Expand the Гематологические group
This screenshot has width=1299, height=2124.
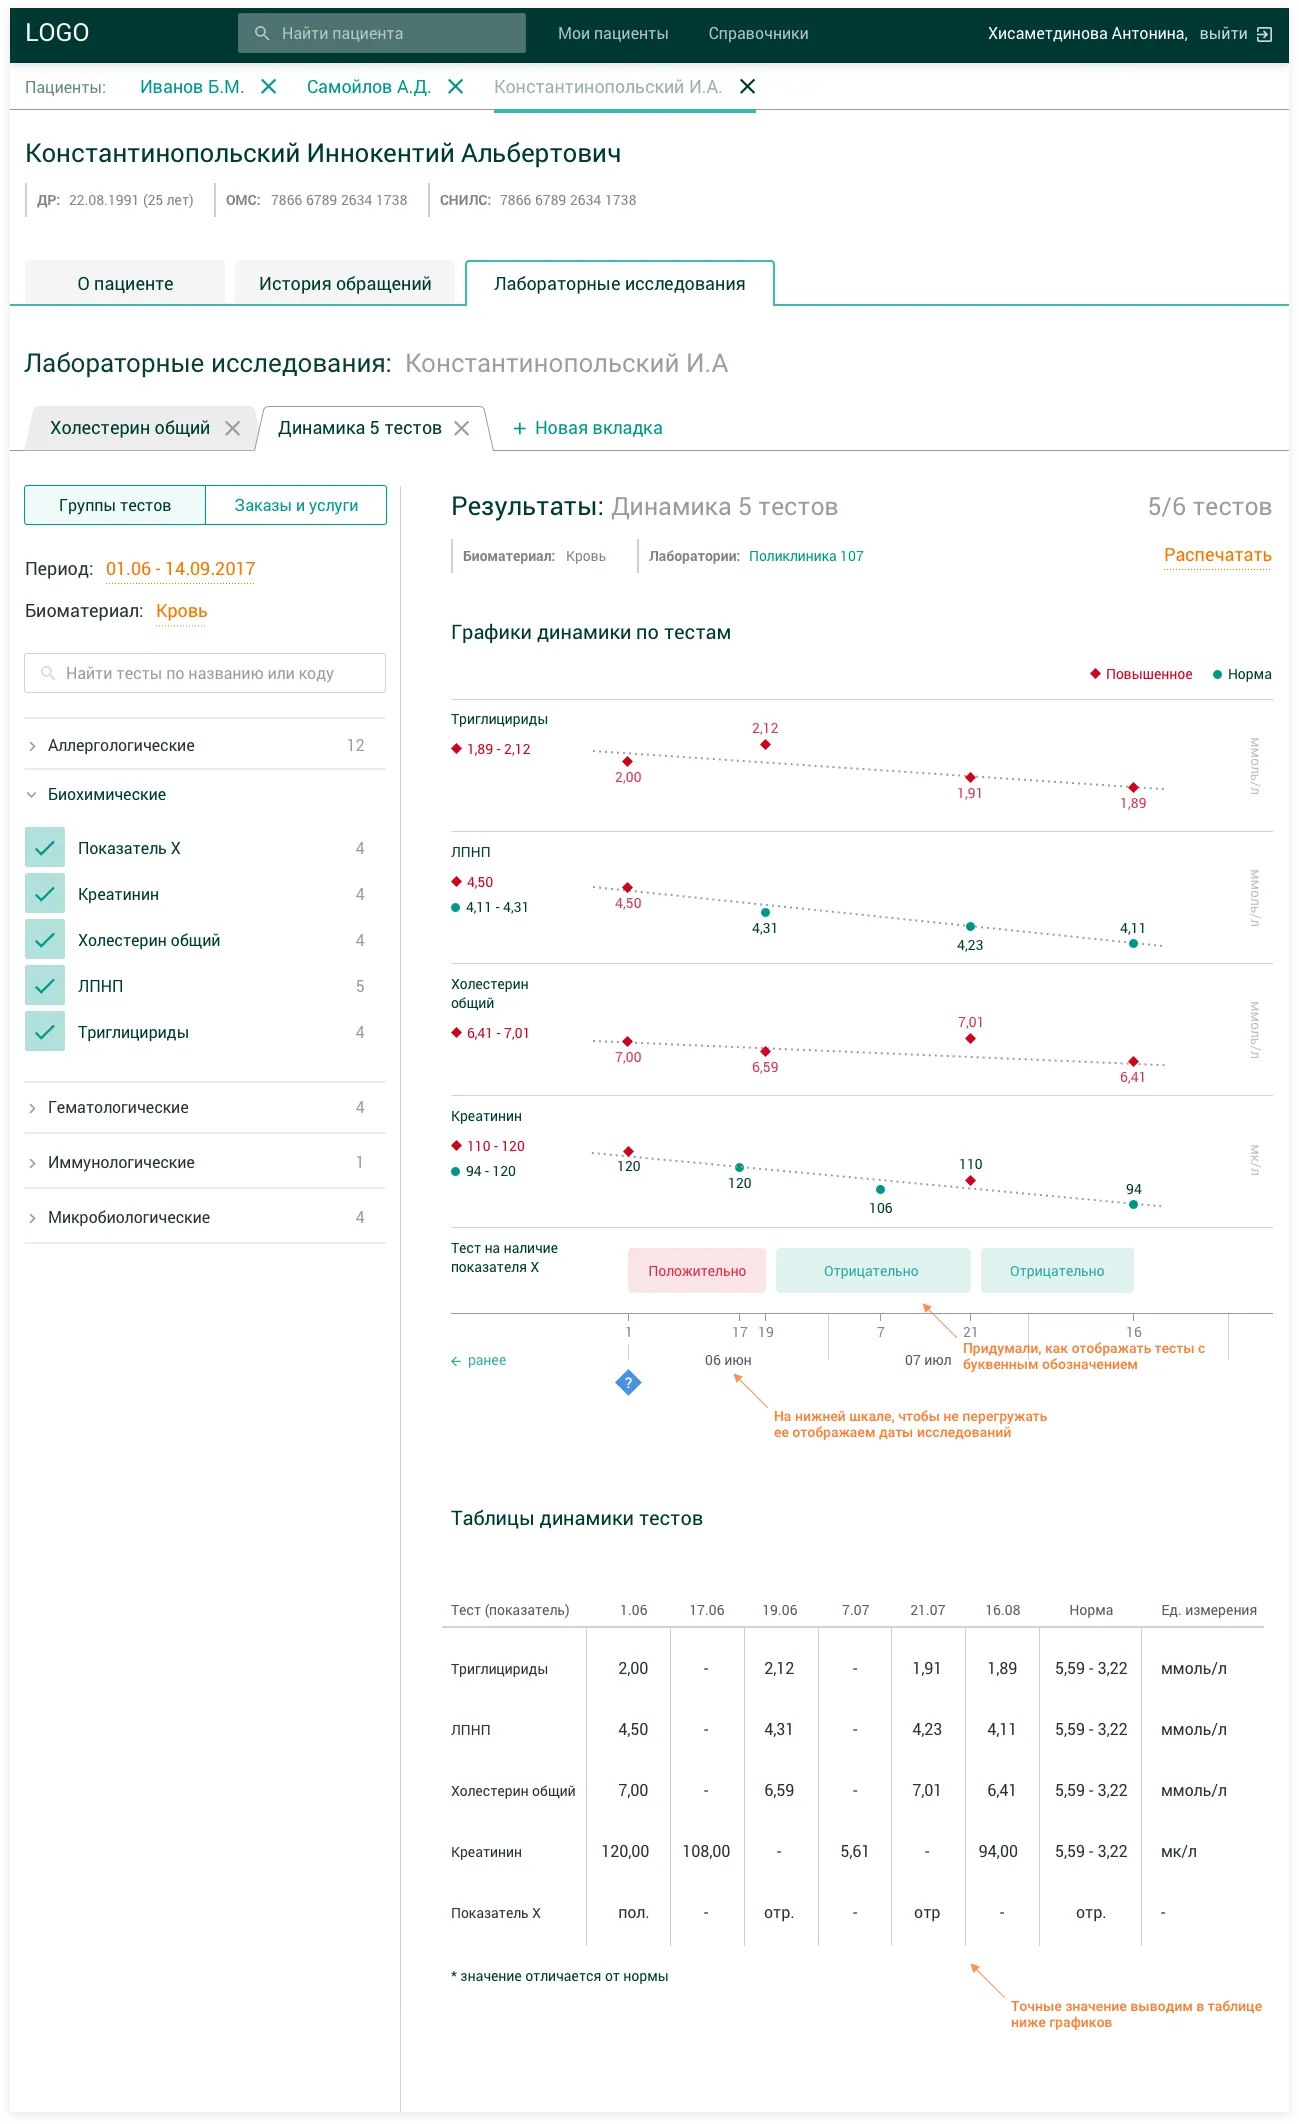coord(204,1107)
